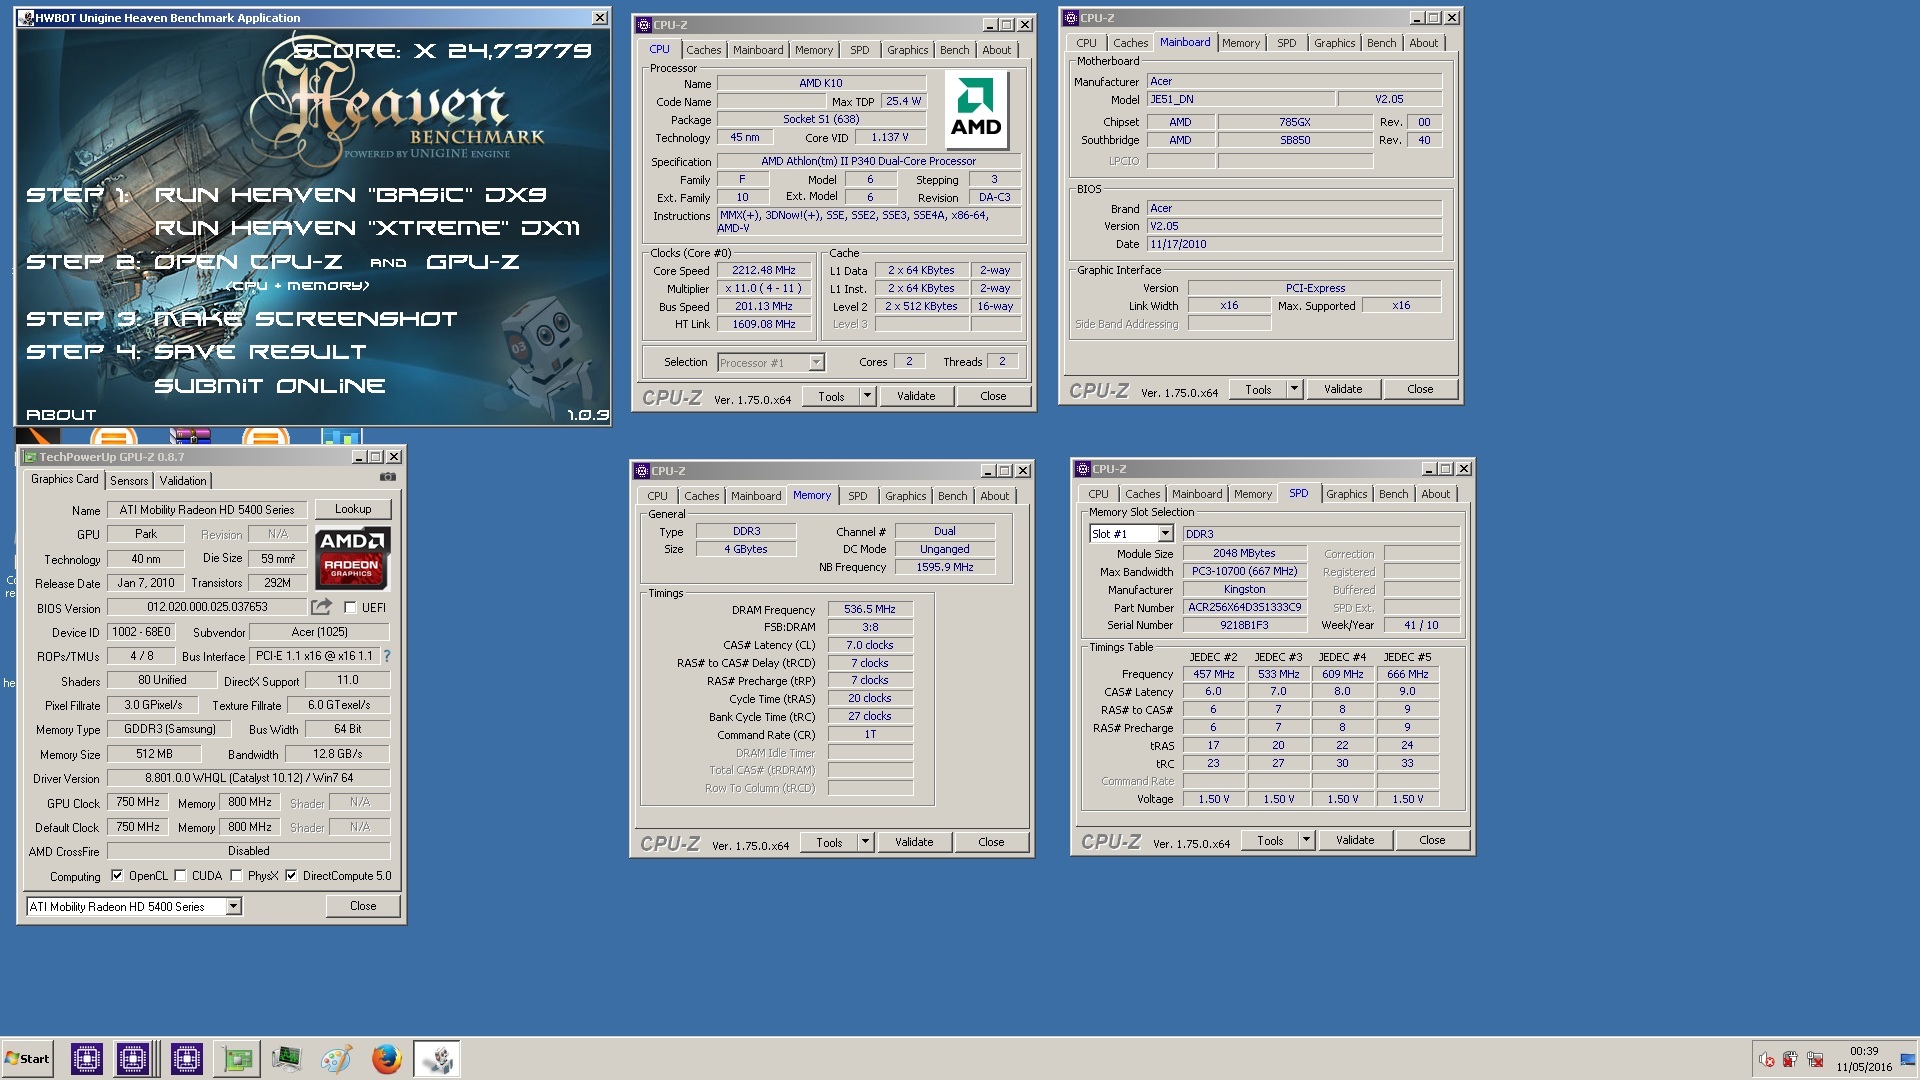Launch Firefox from the taskbar
The width and height of the screenshot is (1920, 1080).
click(x=387, y=1059)
